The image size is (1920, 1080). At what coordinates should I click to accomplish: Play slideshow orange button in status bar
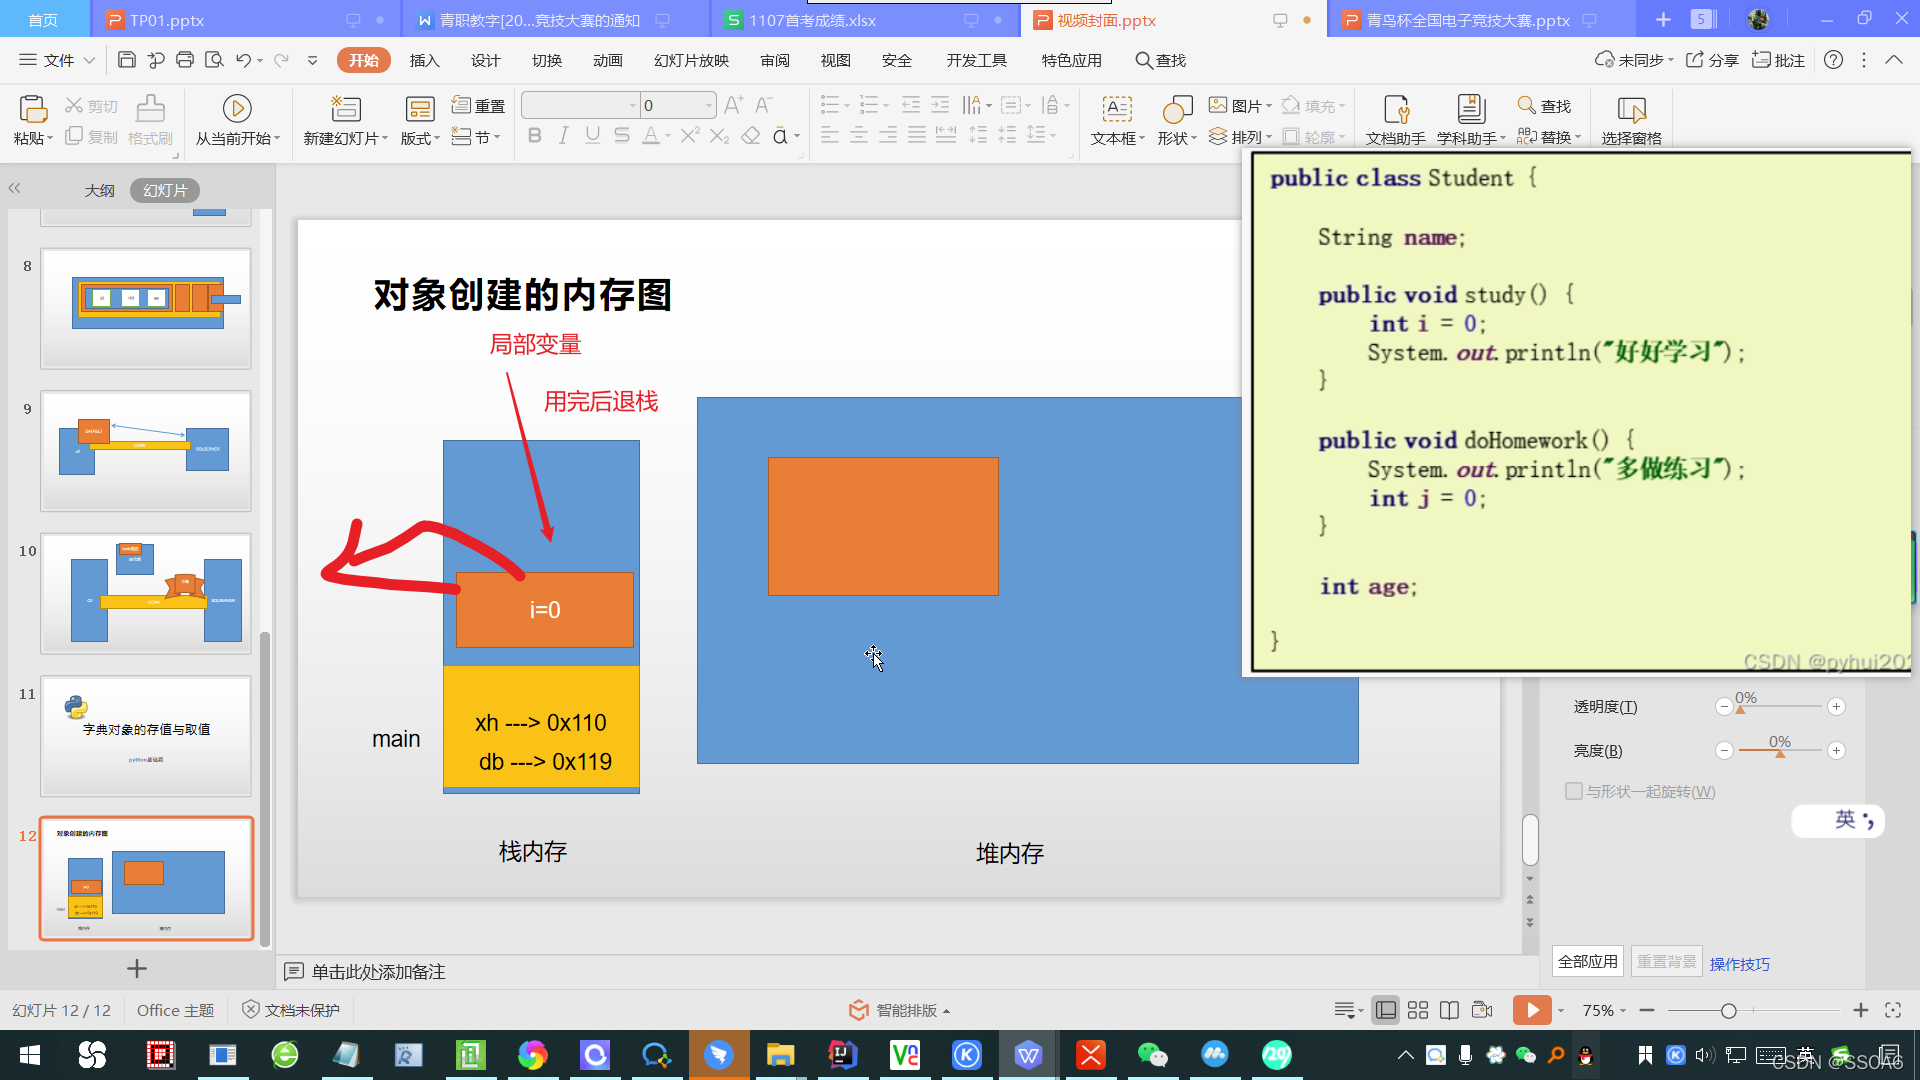pyautogui.click(x=1532, y=1010)
